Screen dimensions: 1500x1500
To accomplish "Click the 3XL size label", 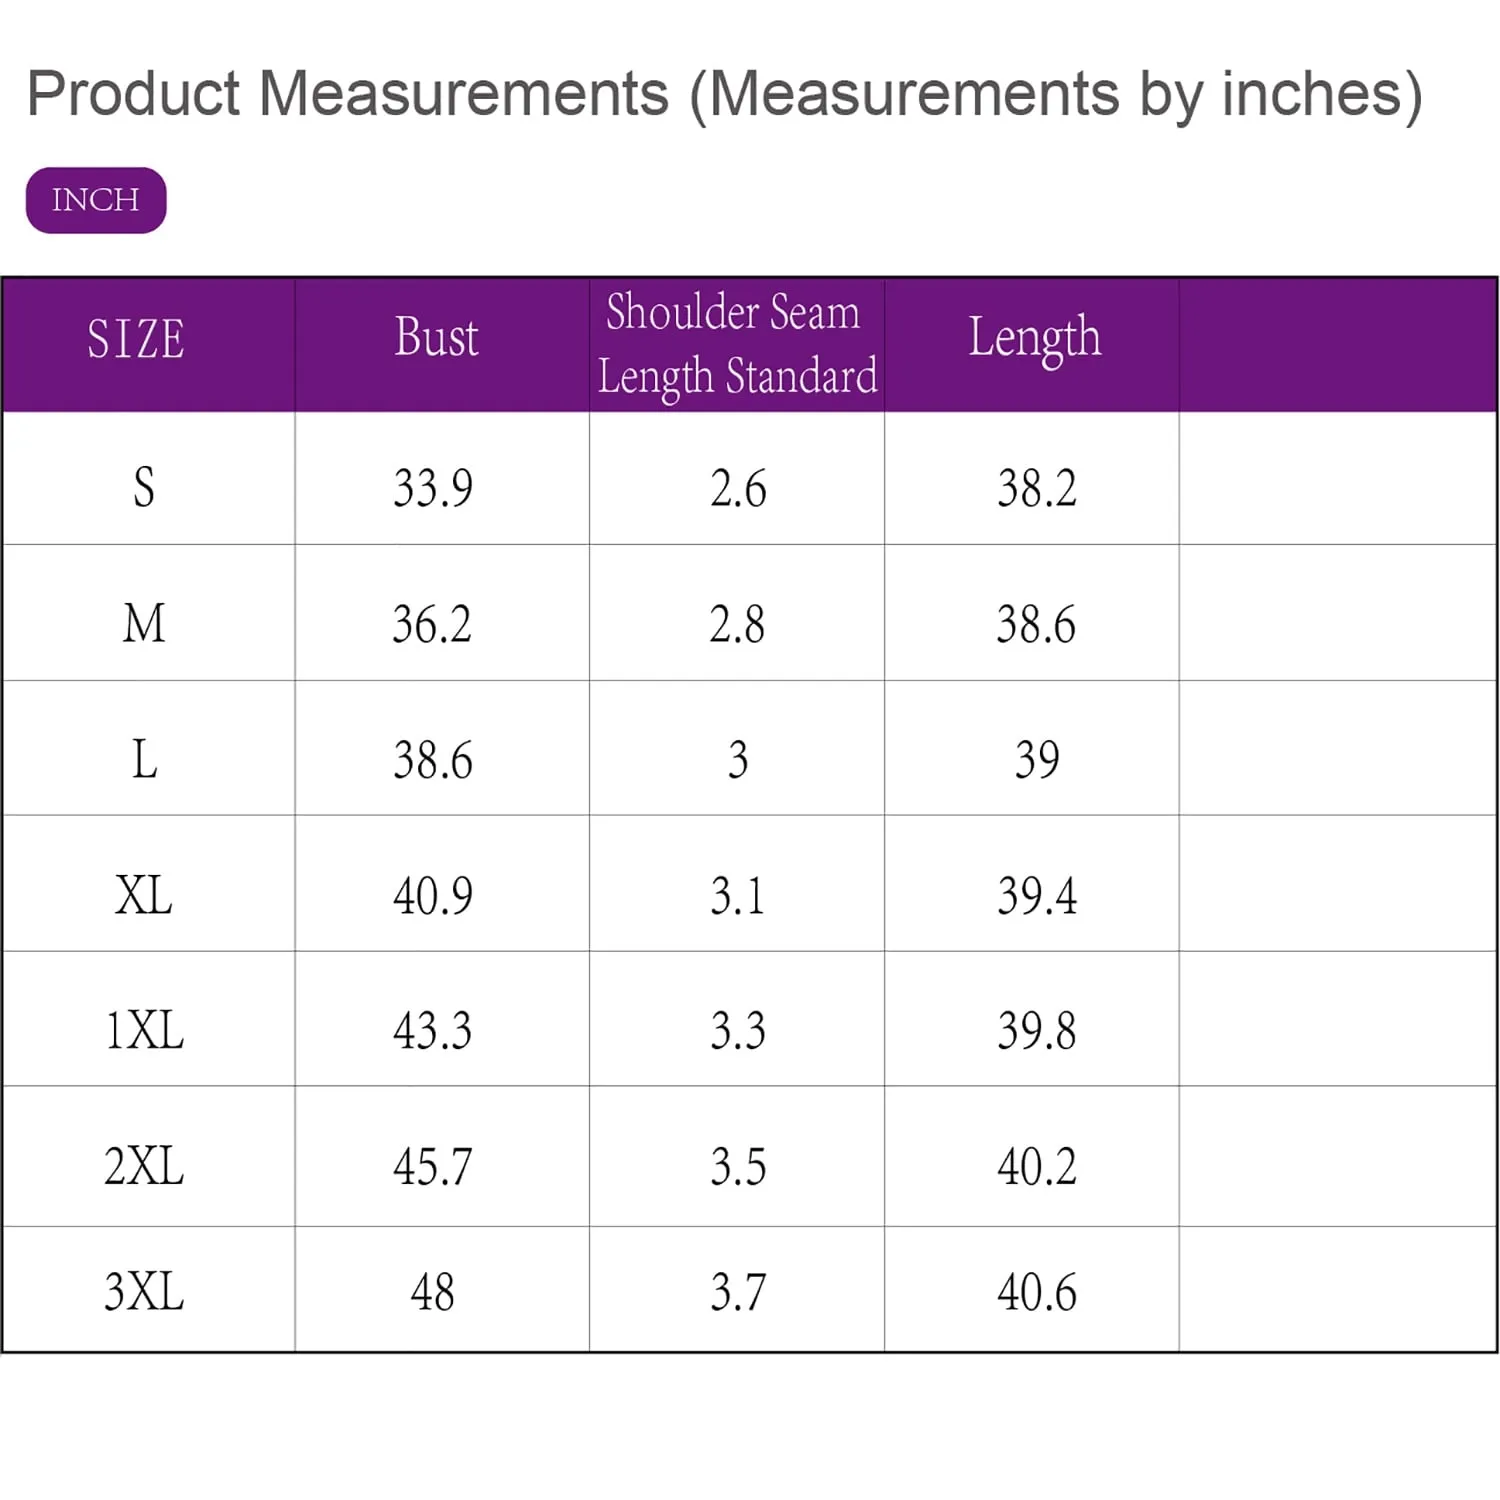I will [x=144, y=1291].
